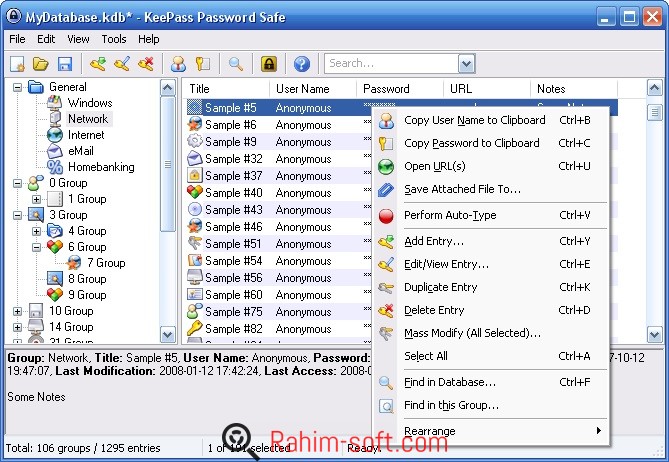Click the envelope icon of Sample #32
Image resolution: width=669 pixels, height=462 pixels.
coord(195,159)
